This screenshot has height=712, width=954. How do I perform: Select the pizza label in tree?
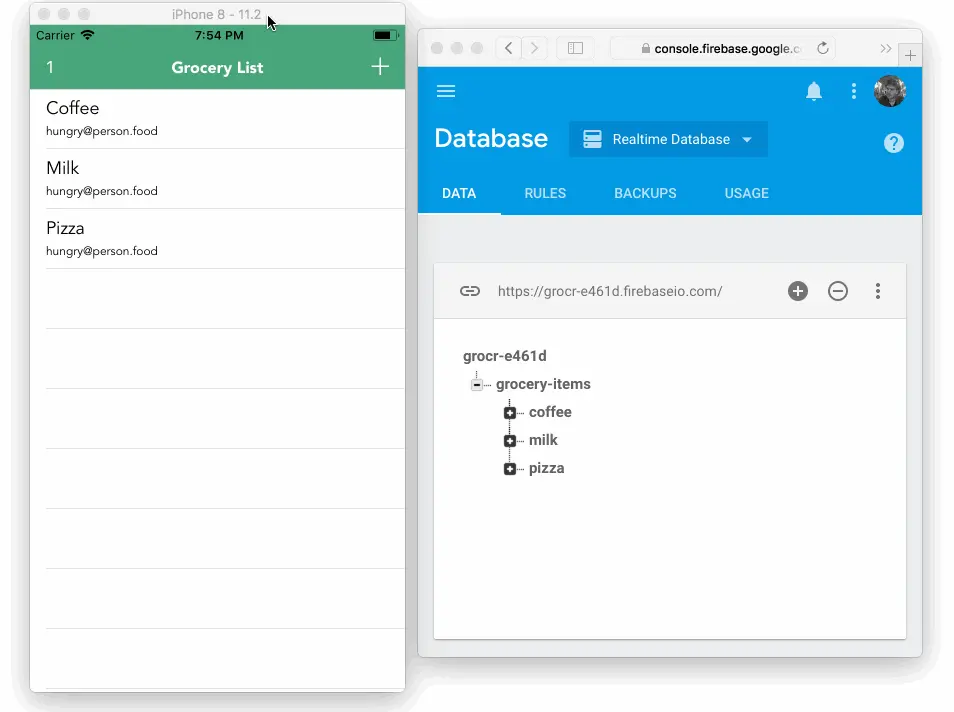point(546,468)
